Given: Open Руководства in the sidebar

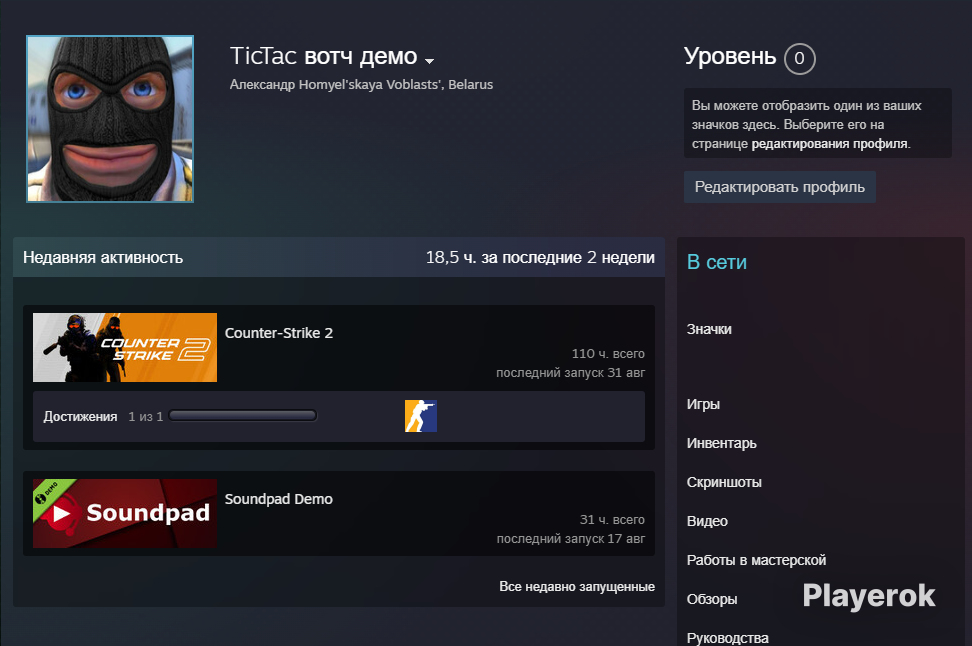Looking at the screenshot, I should pyautogui.click(x=728, y=638).
